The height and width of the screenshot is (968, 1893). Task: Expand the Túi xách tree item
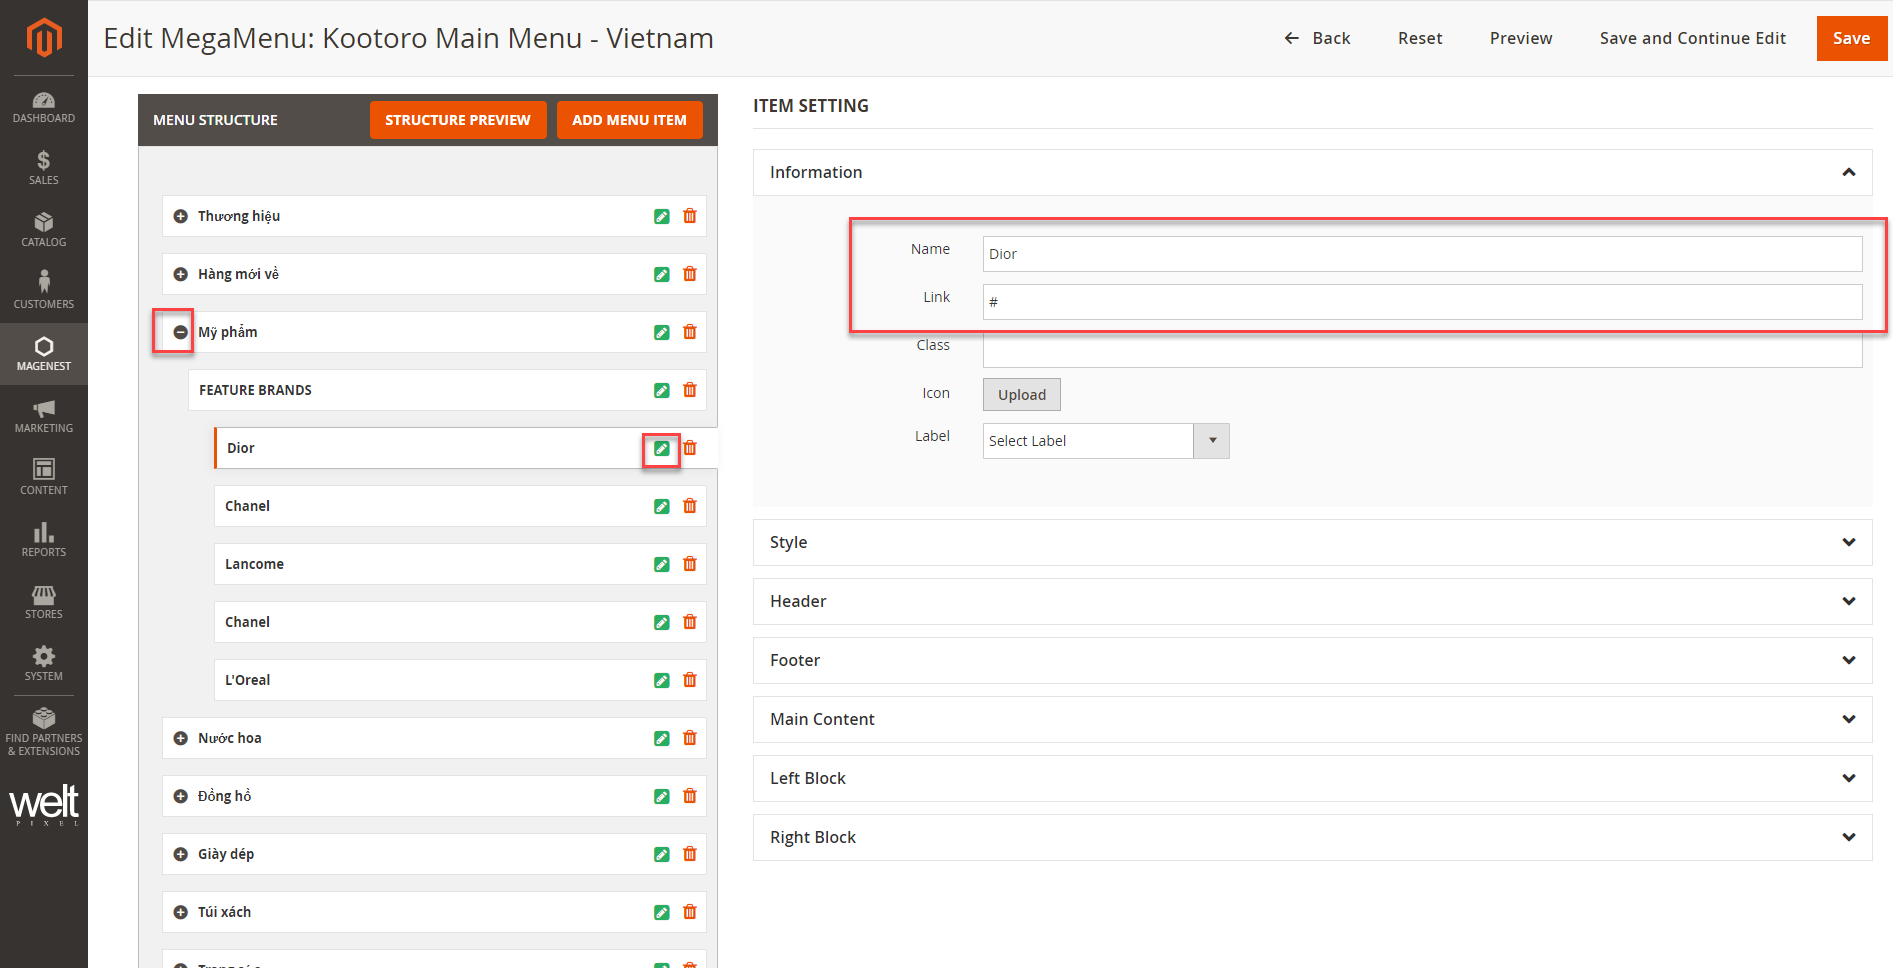pos(181,912)
